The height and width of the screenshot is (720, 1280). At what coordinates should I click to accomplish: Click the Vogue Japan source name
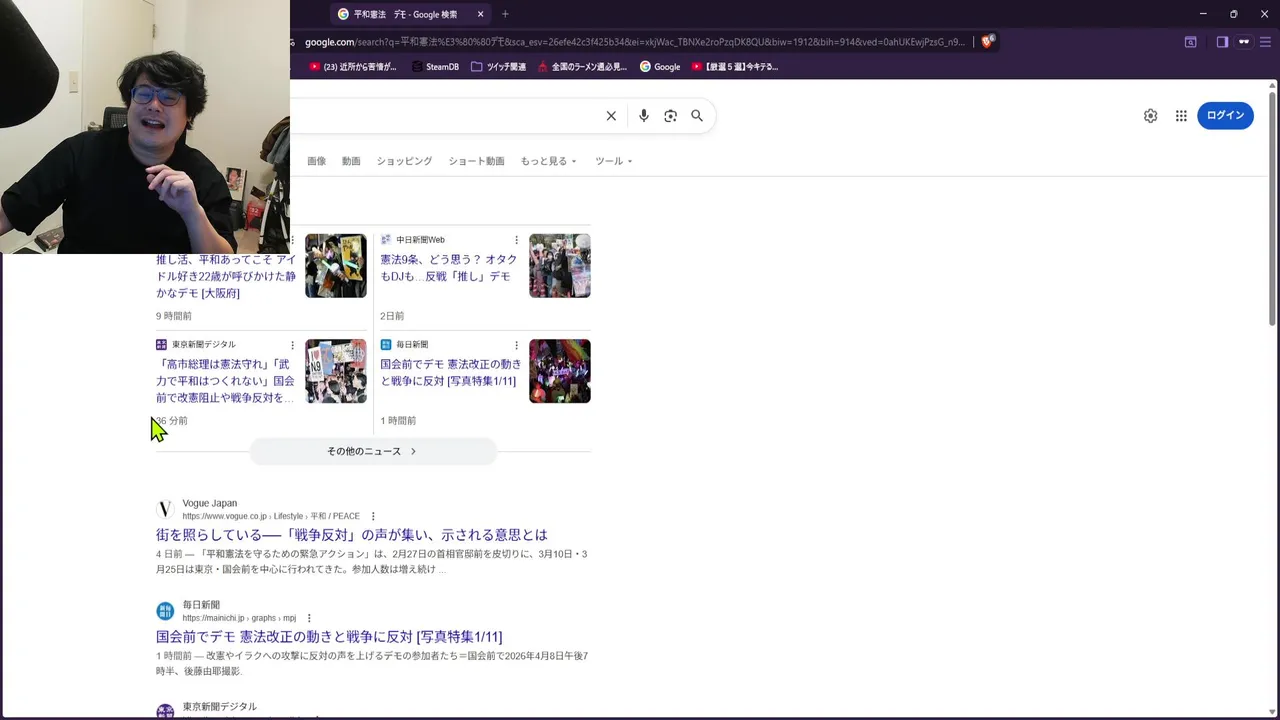coord(210,503)
